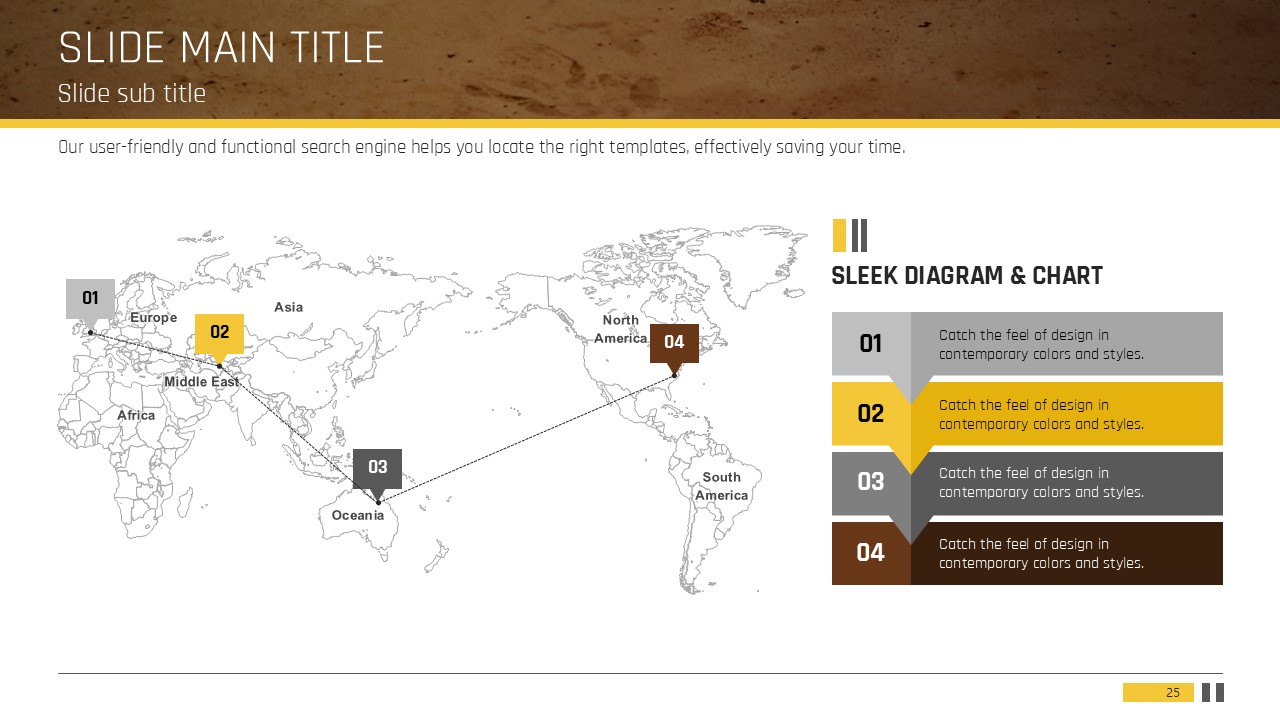This screenshot has width=1280, height=720.
Task: Select the South America map label
Action: tap(721, 486)
